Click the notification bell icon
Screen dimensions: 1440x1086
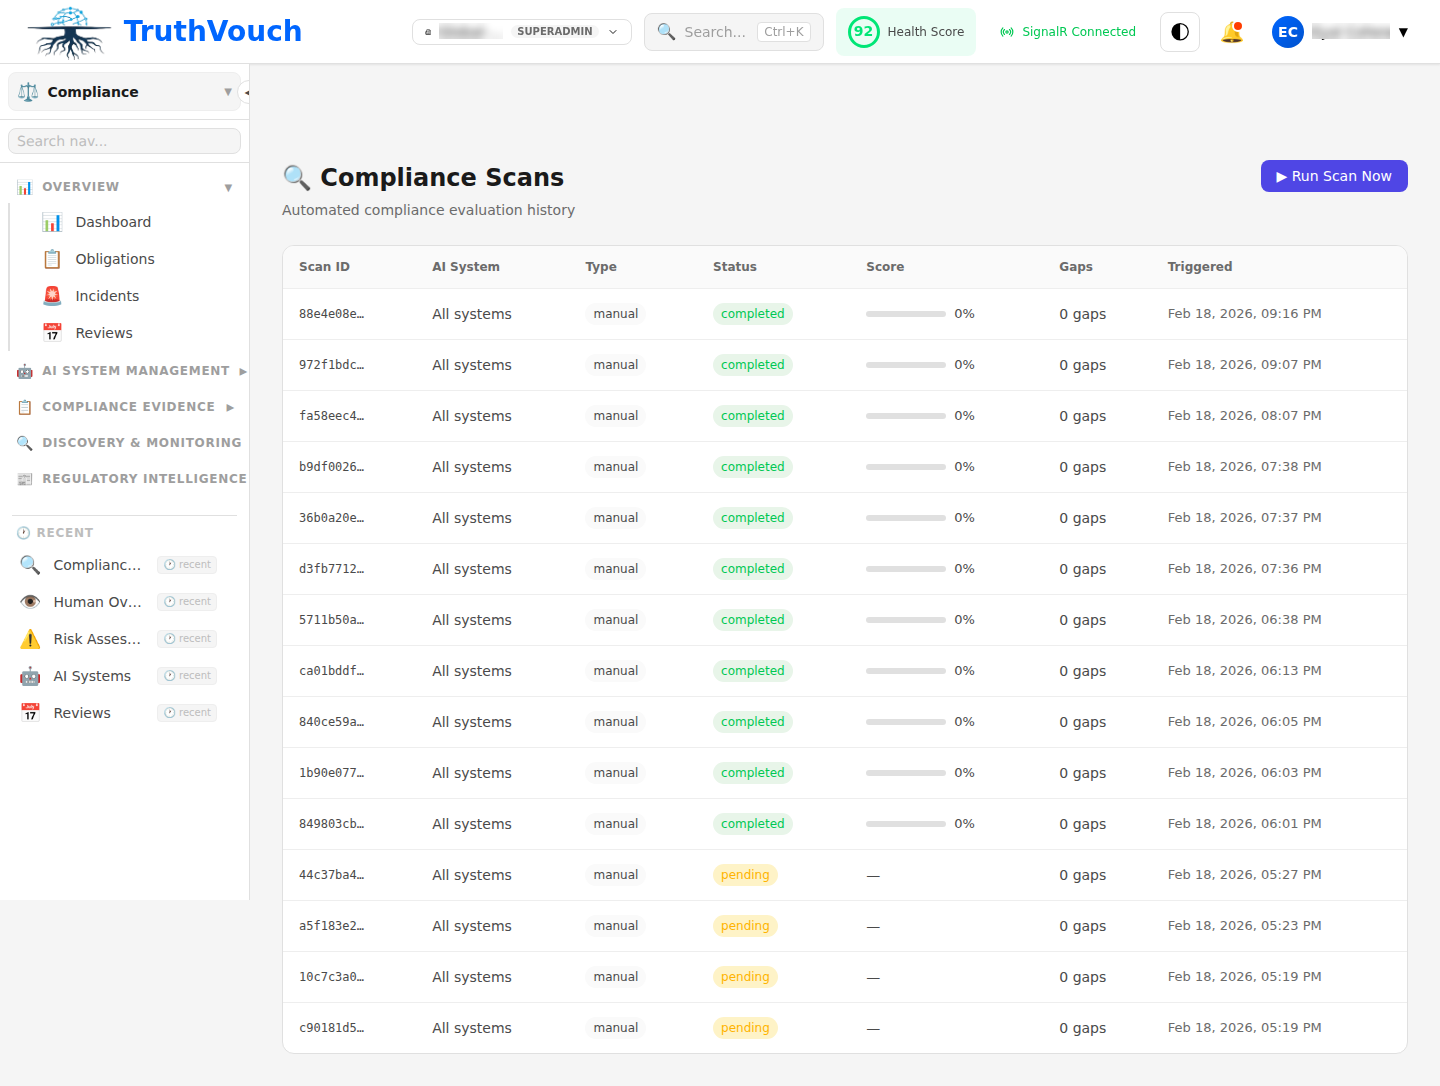pyautogui.click(x=1232, y=31)
